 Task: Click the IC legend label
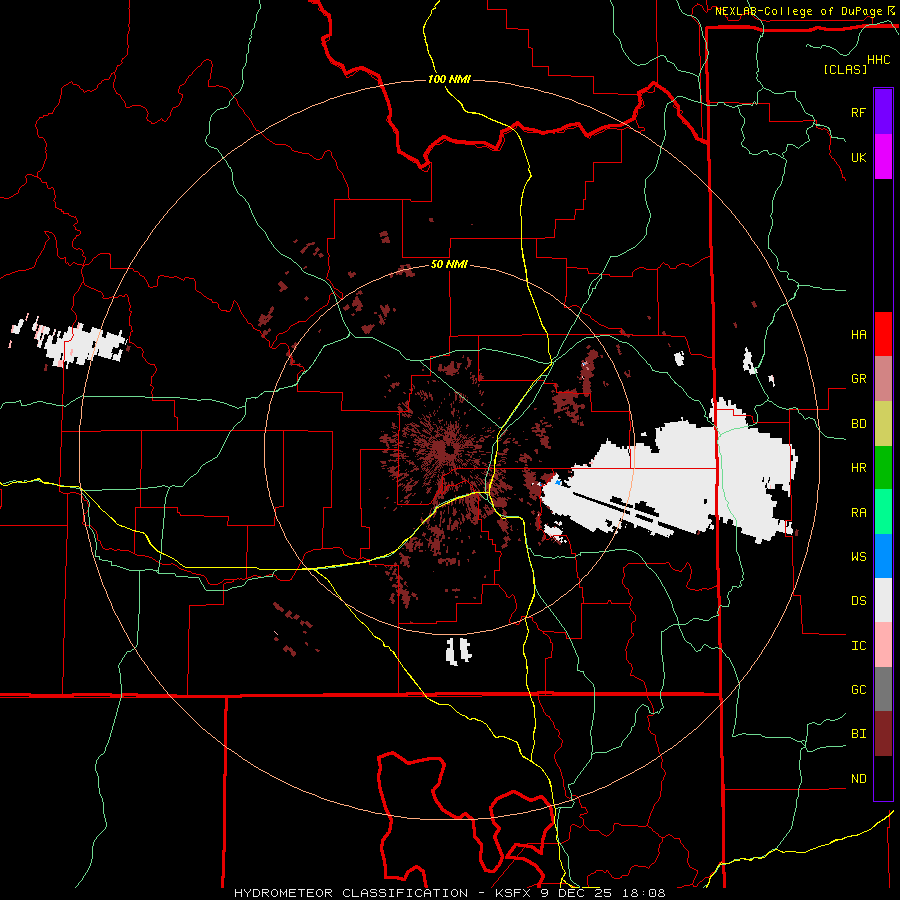tap(859, 646)
